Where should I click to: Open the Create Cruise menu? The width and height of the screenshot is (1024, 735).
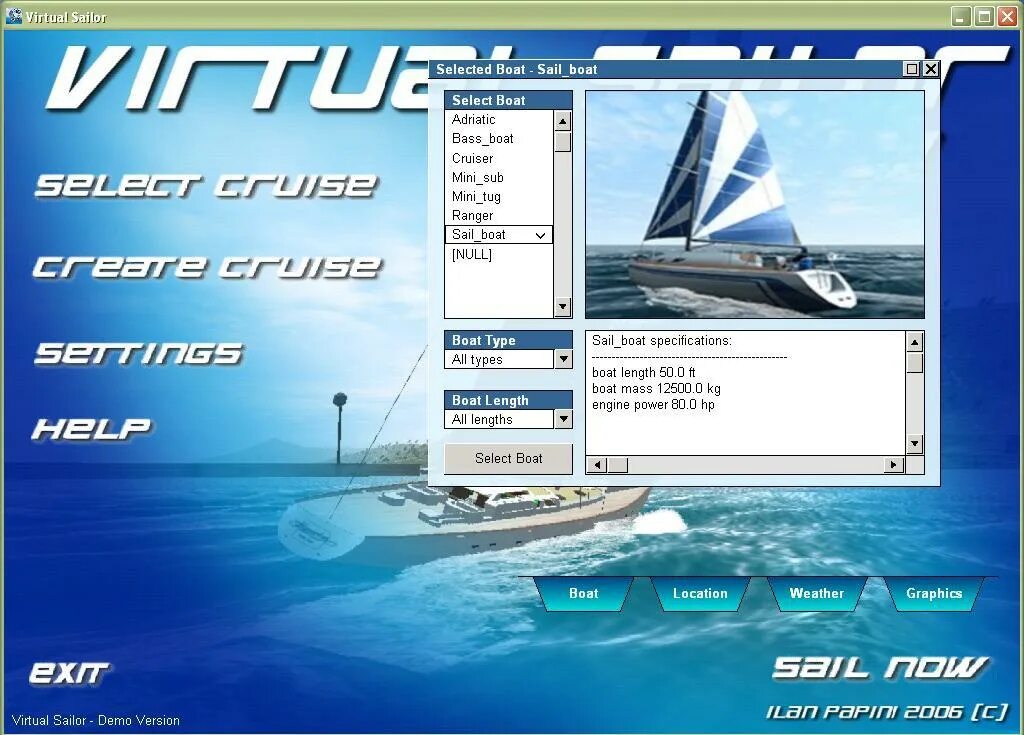point(207,267)
